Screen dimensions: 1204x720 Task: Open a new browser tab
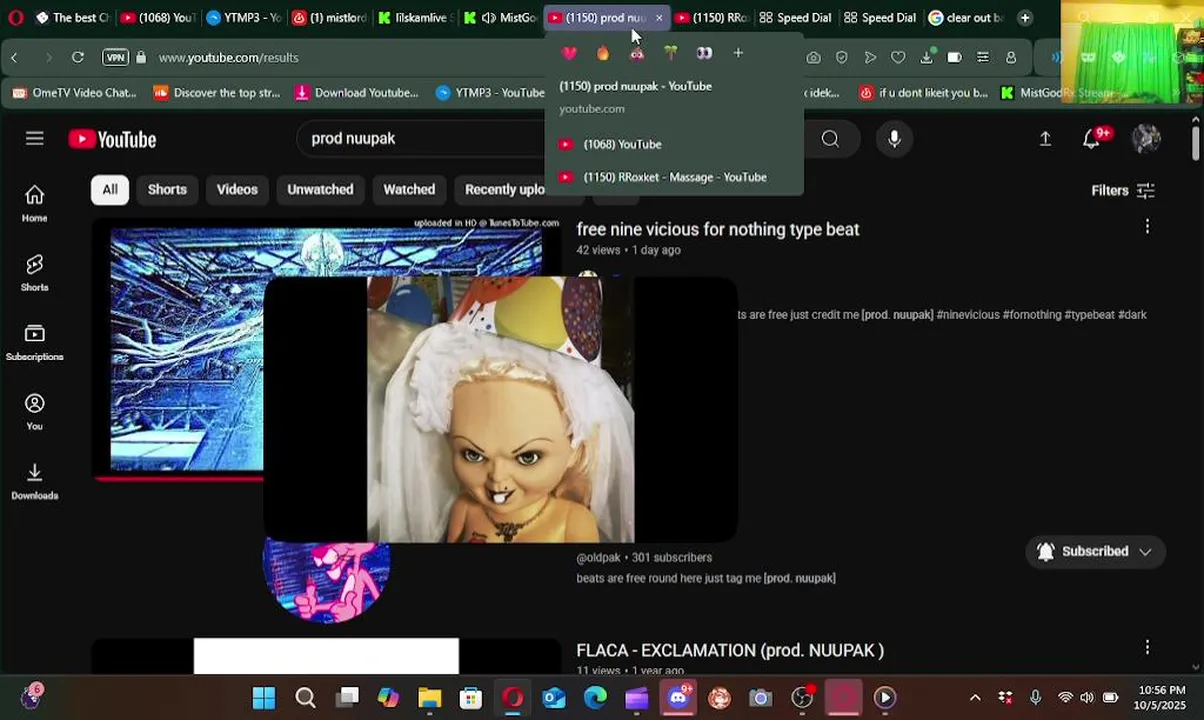[1025, 17]
